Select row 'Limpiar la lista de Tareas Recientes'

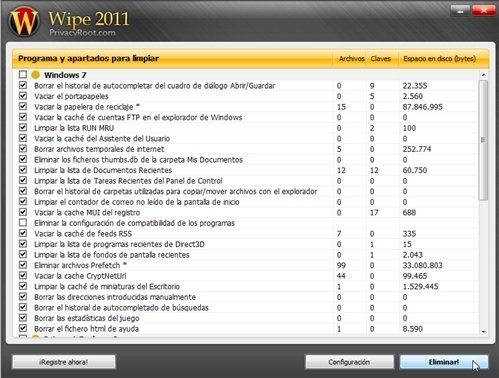click(247, 181)
